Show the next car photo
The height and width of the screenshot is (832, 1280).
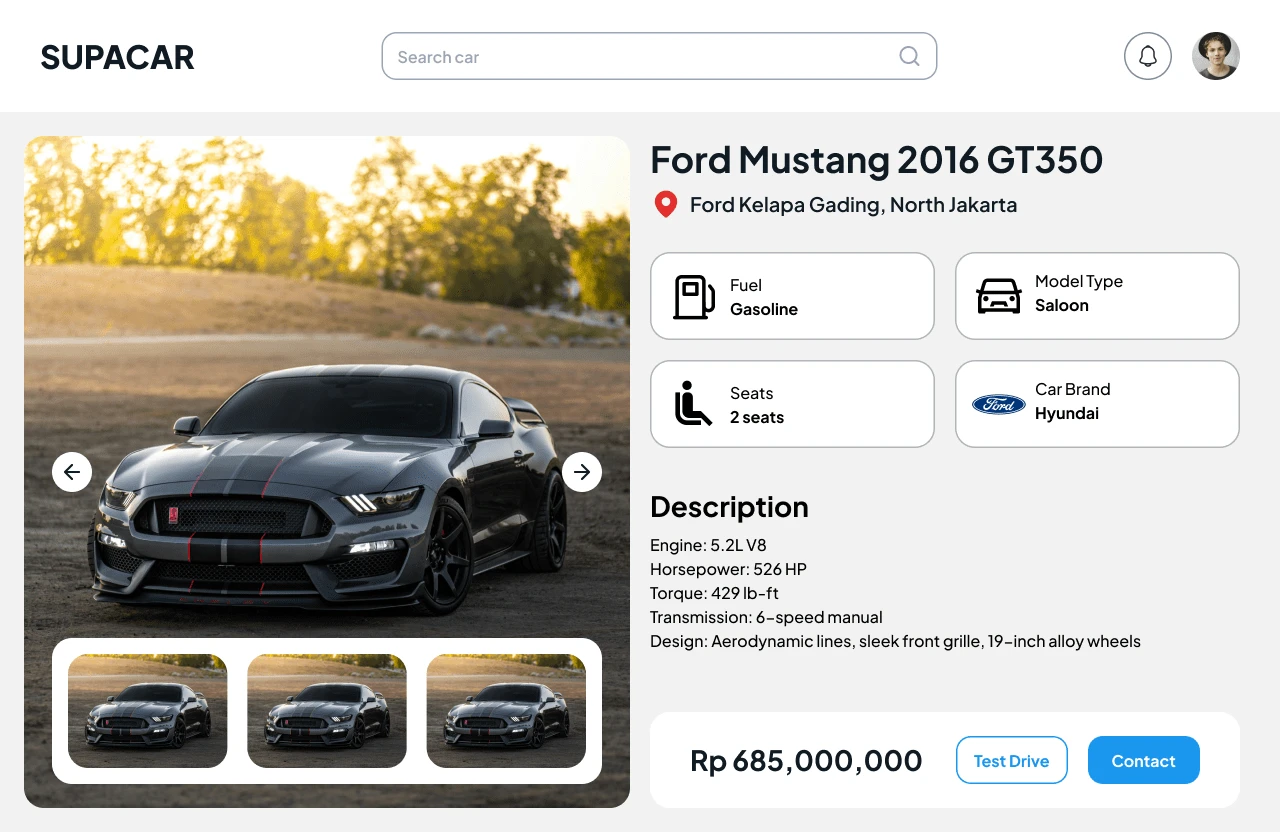click(x=582, y=472)
